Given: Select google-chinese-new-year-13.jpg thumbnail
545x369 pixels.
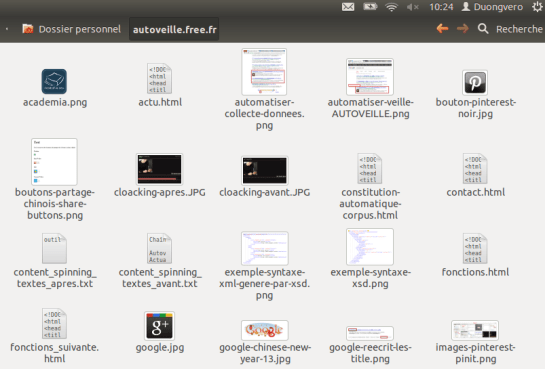Looking at the screenshot, I should click(x=265, y=330).
